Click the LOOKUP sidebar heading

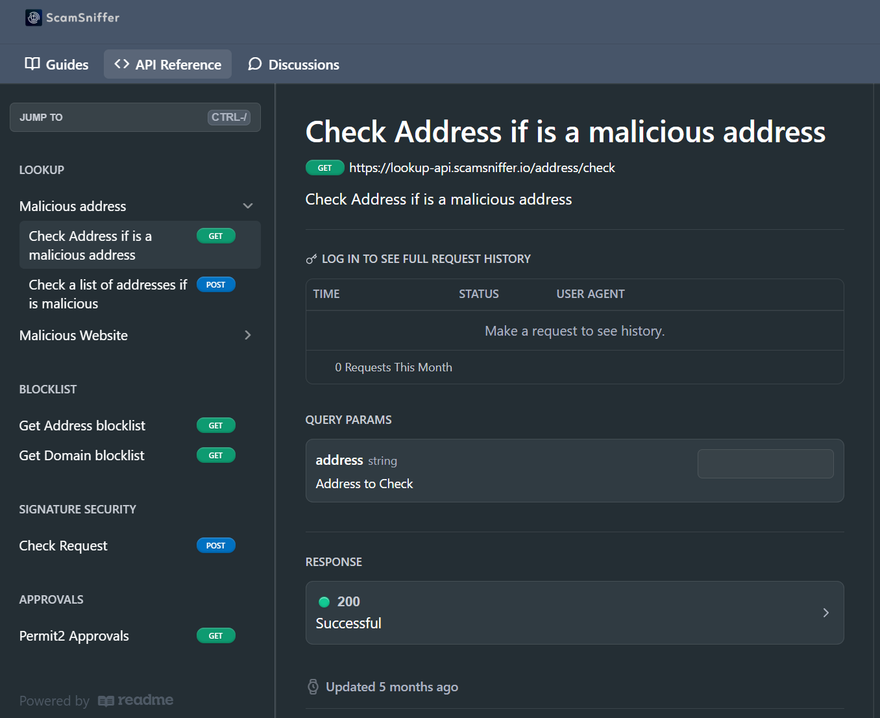[42, 170]
